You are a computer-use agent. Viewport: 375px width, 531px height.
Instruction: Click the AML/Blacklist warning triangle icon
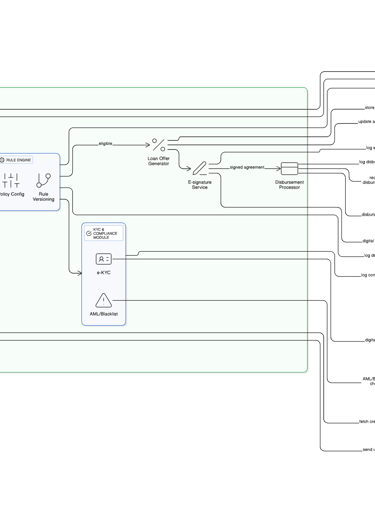click(104, 300)
